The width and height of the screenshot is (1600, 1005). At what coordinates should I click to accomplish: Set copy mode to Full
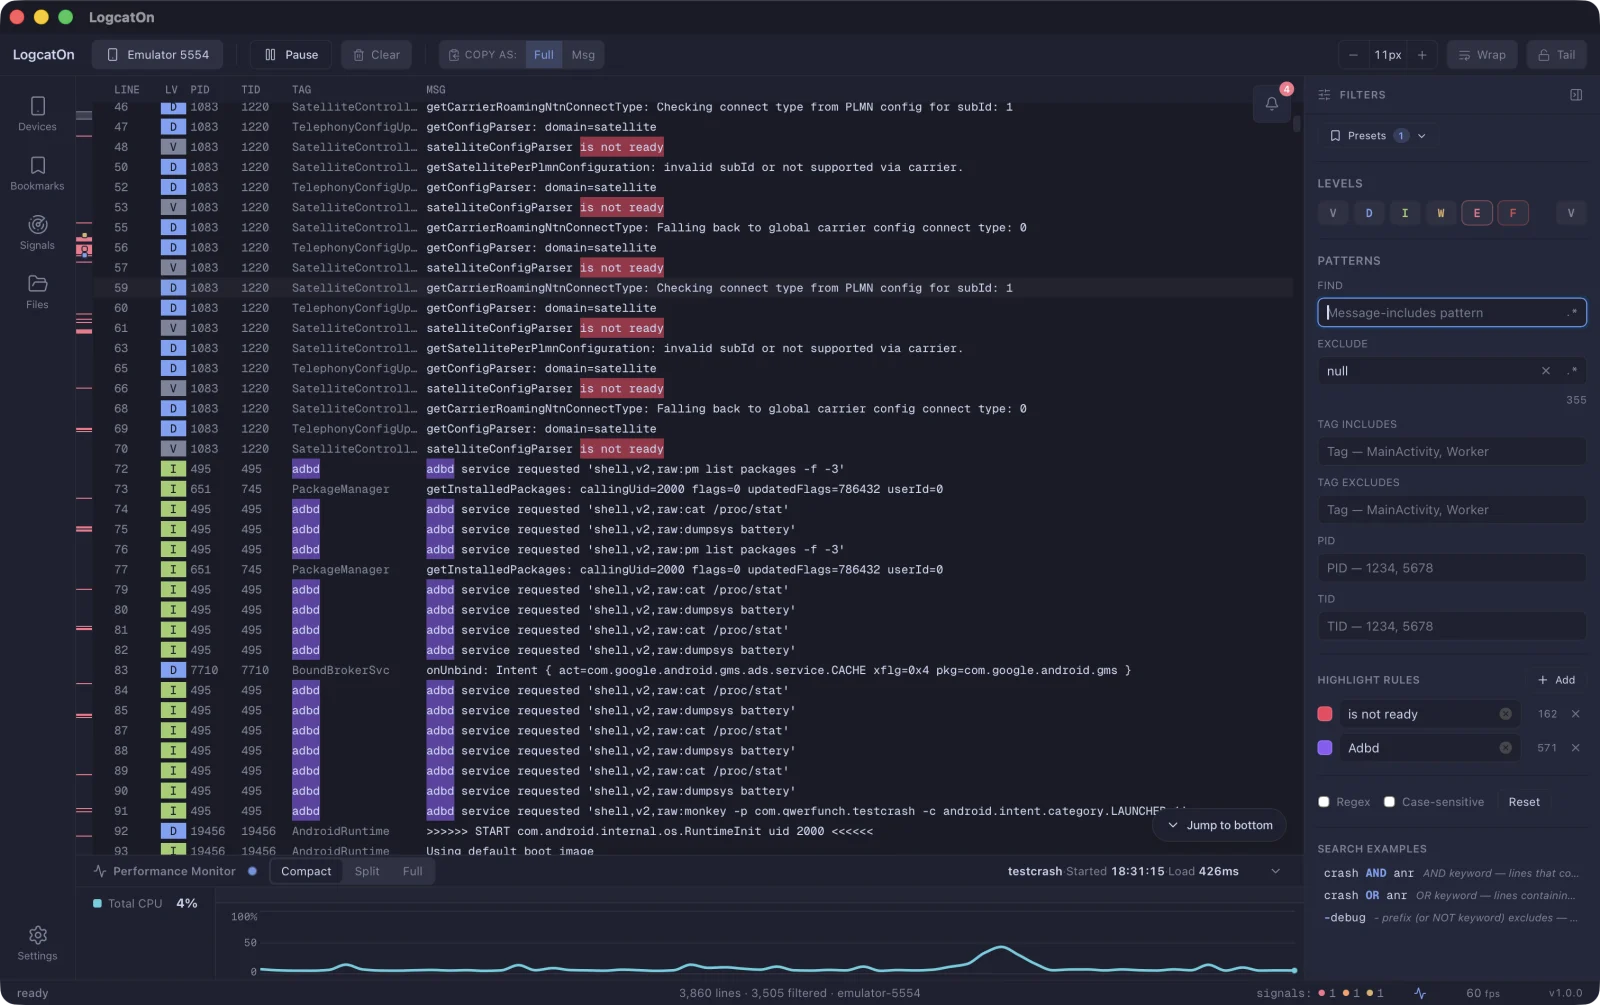click(544, 55)
